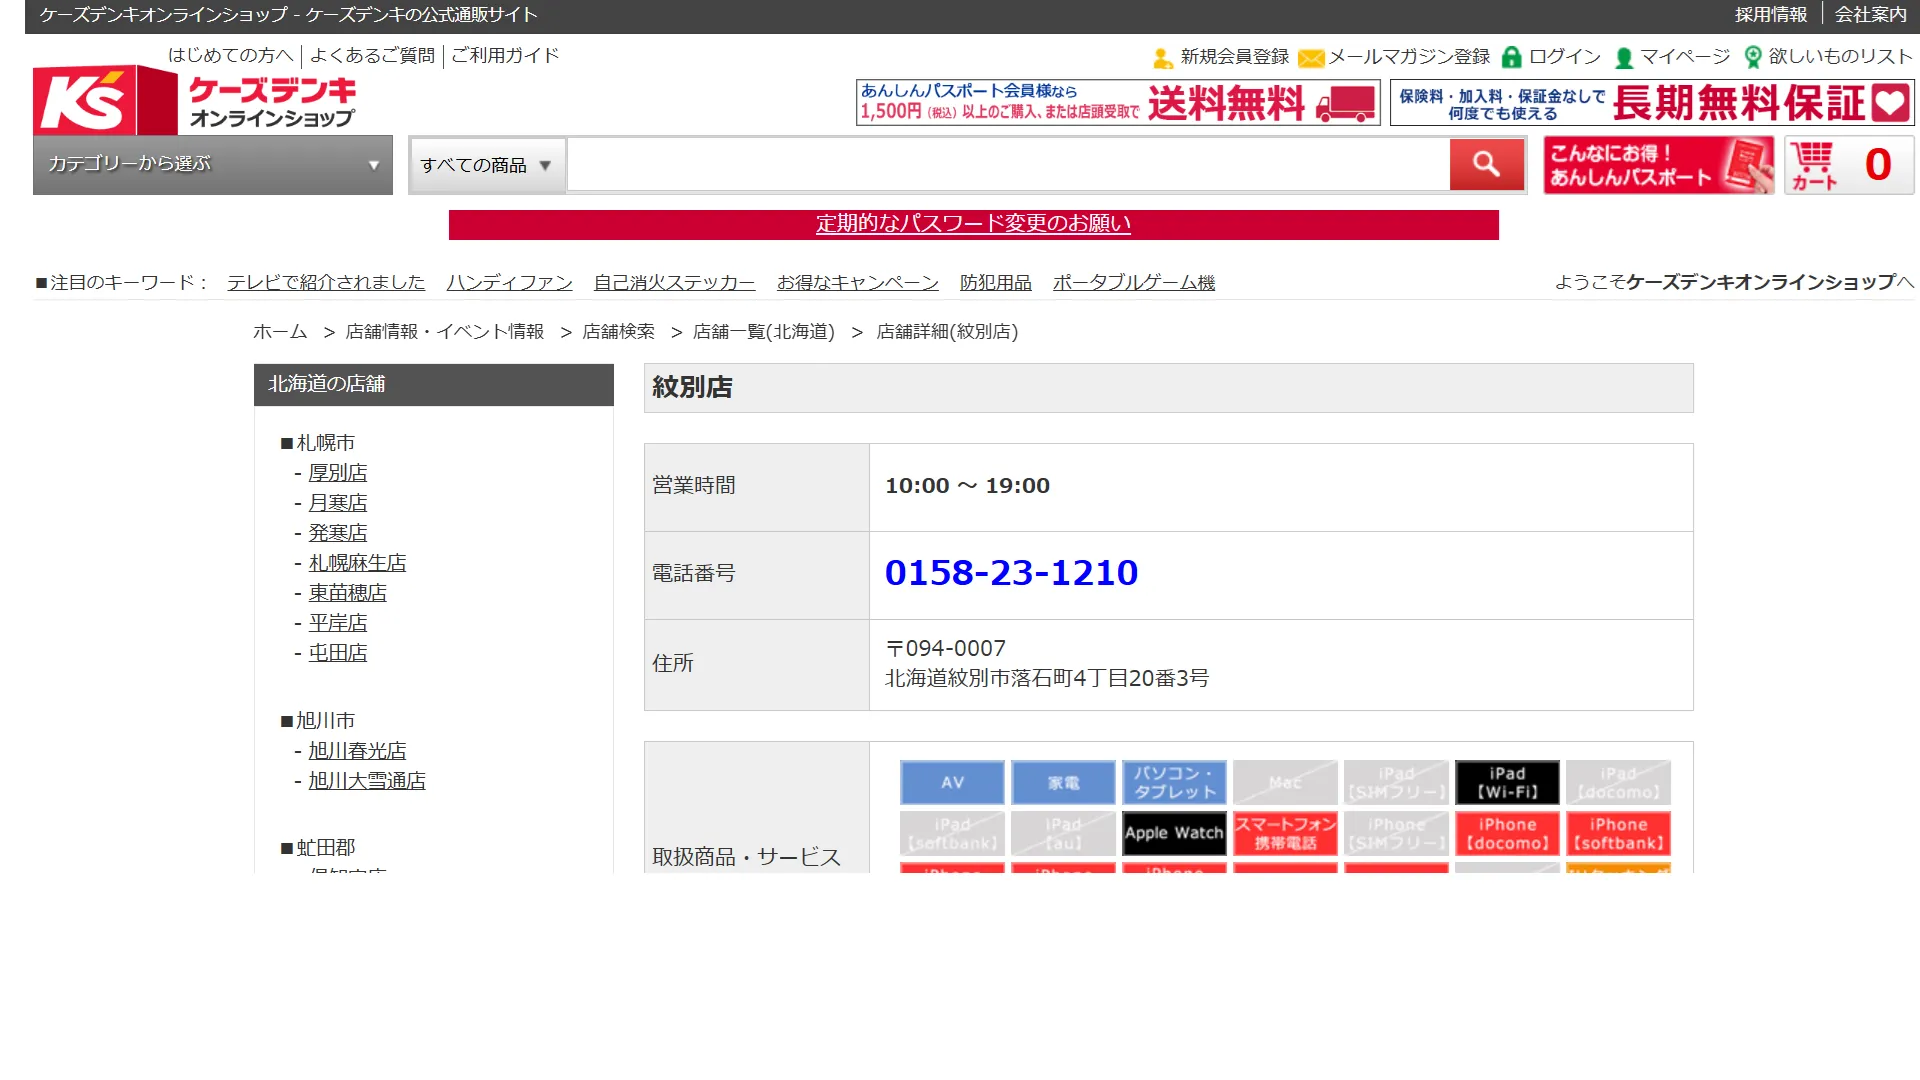
Task: Open the ご利用ガイド link
Action: point(505,56)
